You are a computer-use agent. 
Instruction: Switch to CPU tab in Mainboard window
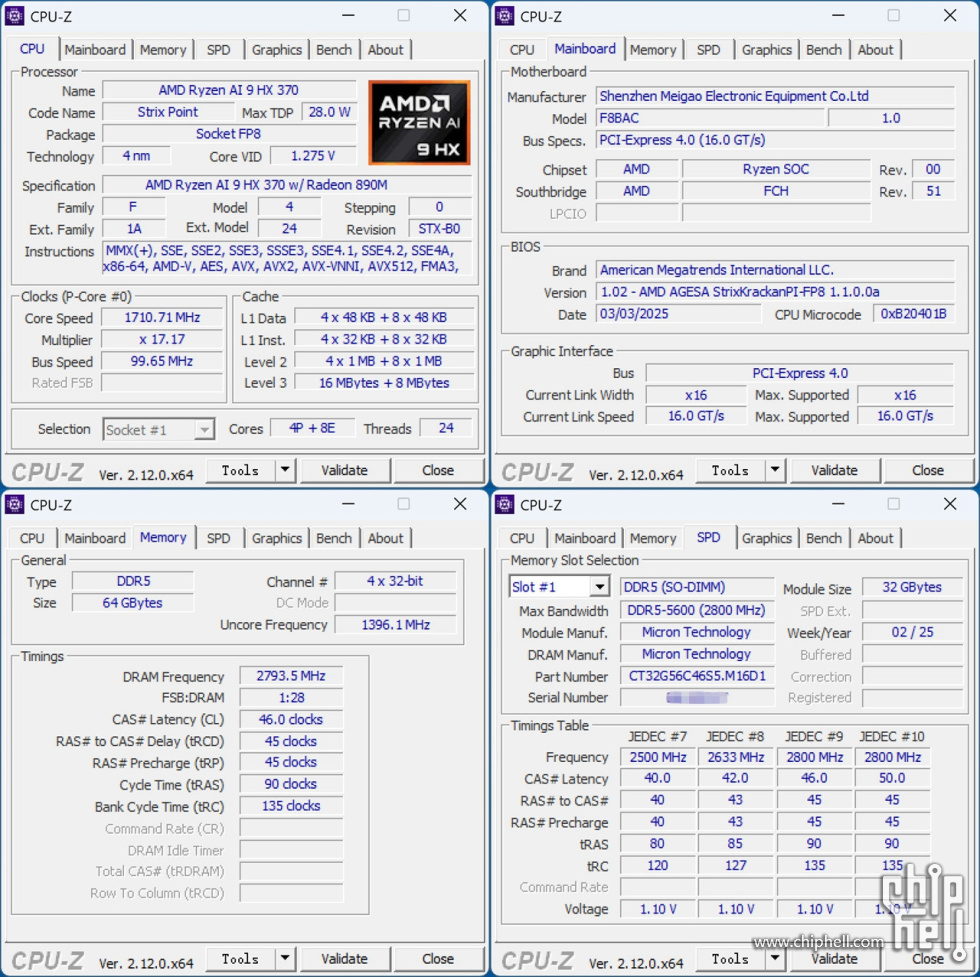(522, 50)
